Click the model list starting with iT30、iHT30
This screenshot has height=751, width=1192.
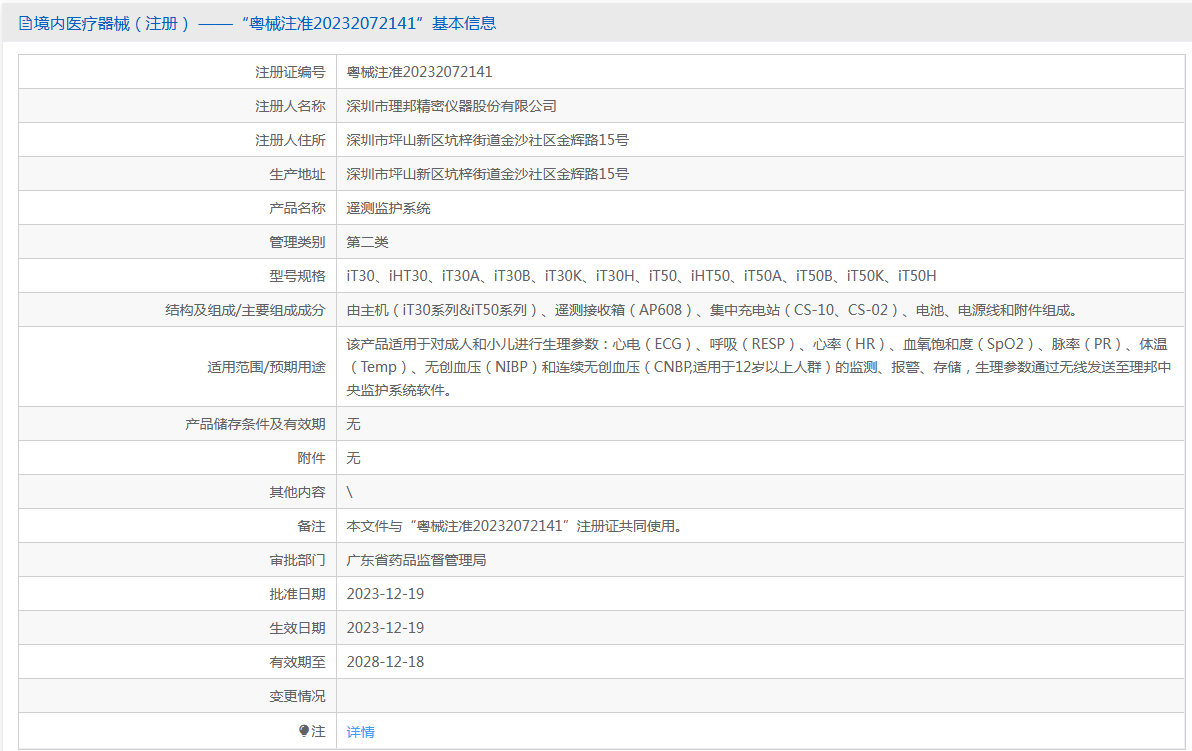pyautogui.click(x=642, y=276)
